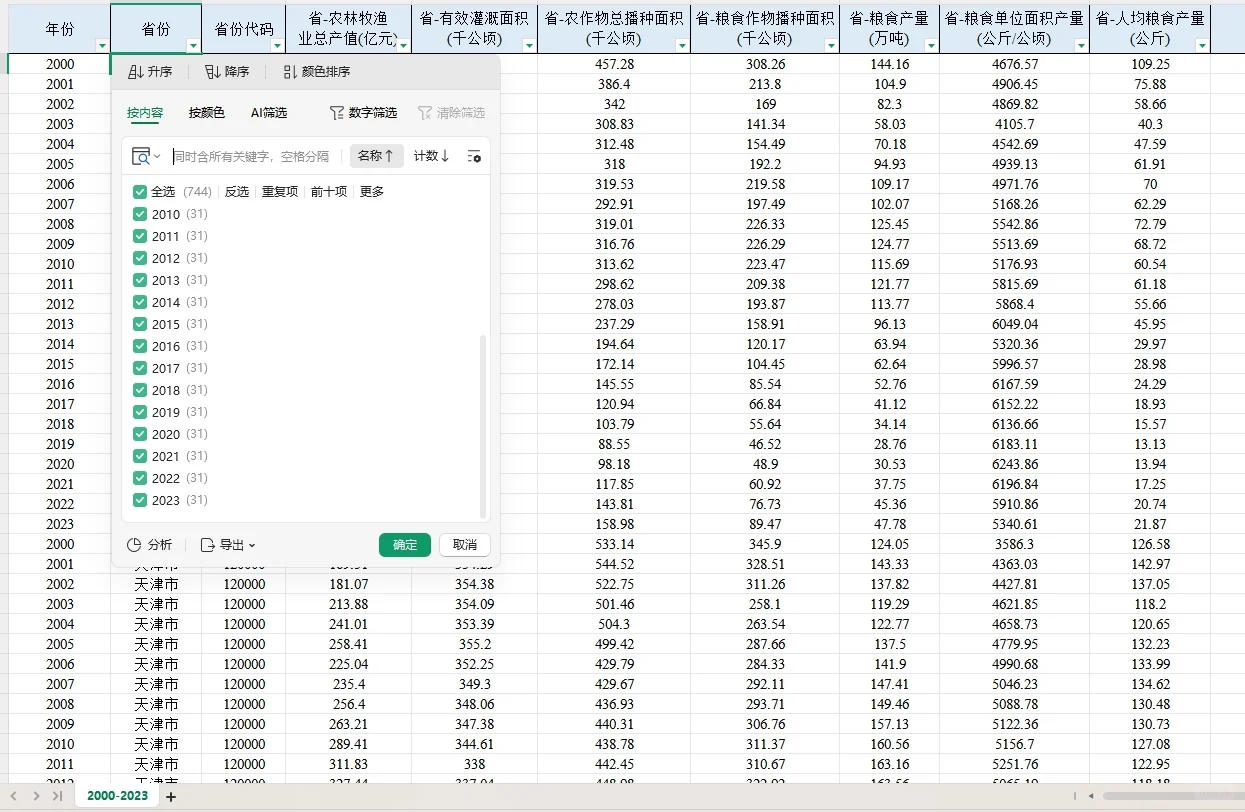Deselect the 2023 checkbox in filter list

tap(141, 500)
